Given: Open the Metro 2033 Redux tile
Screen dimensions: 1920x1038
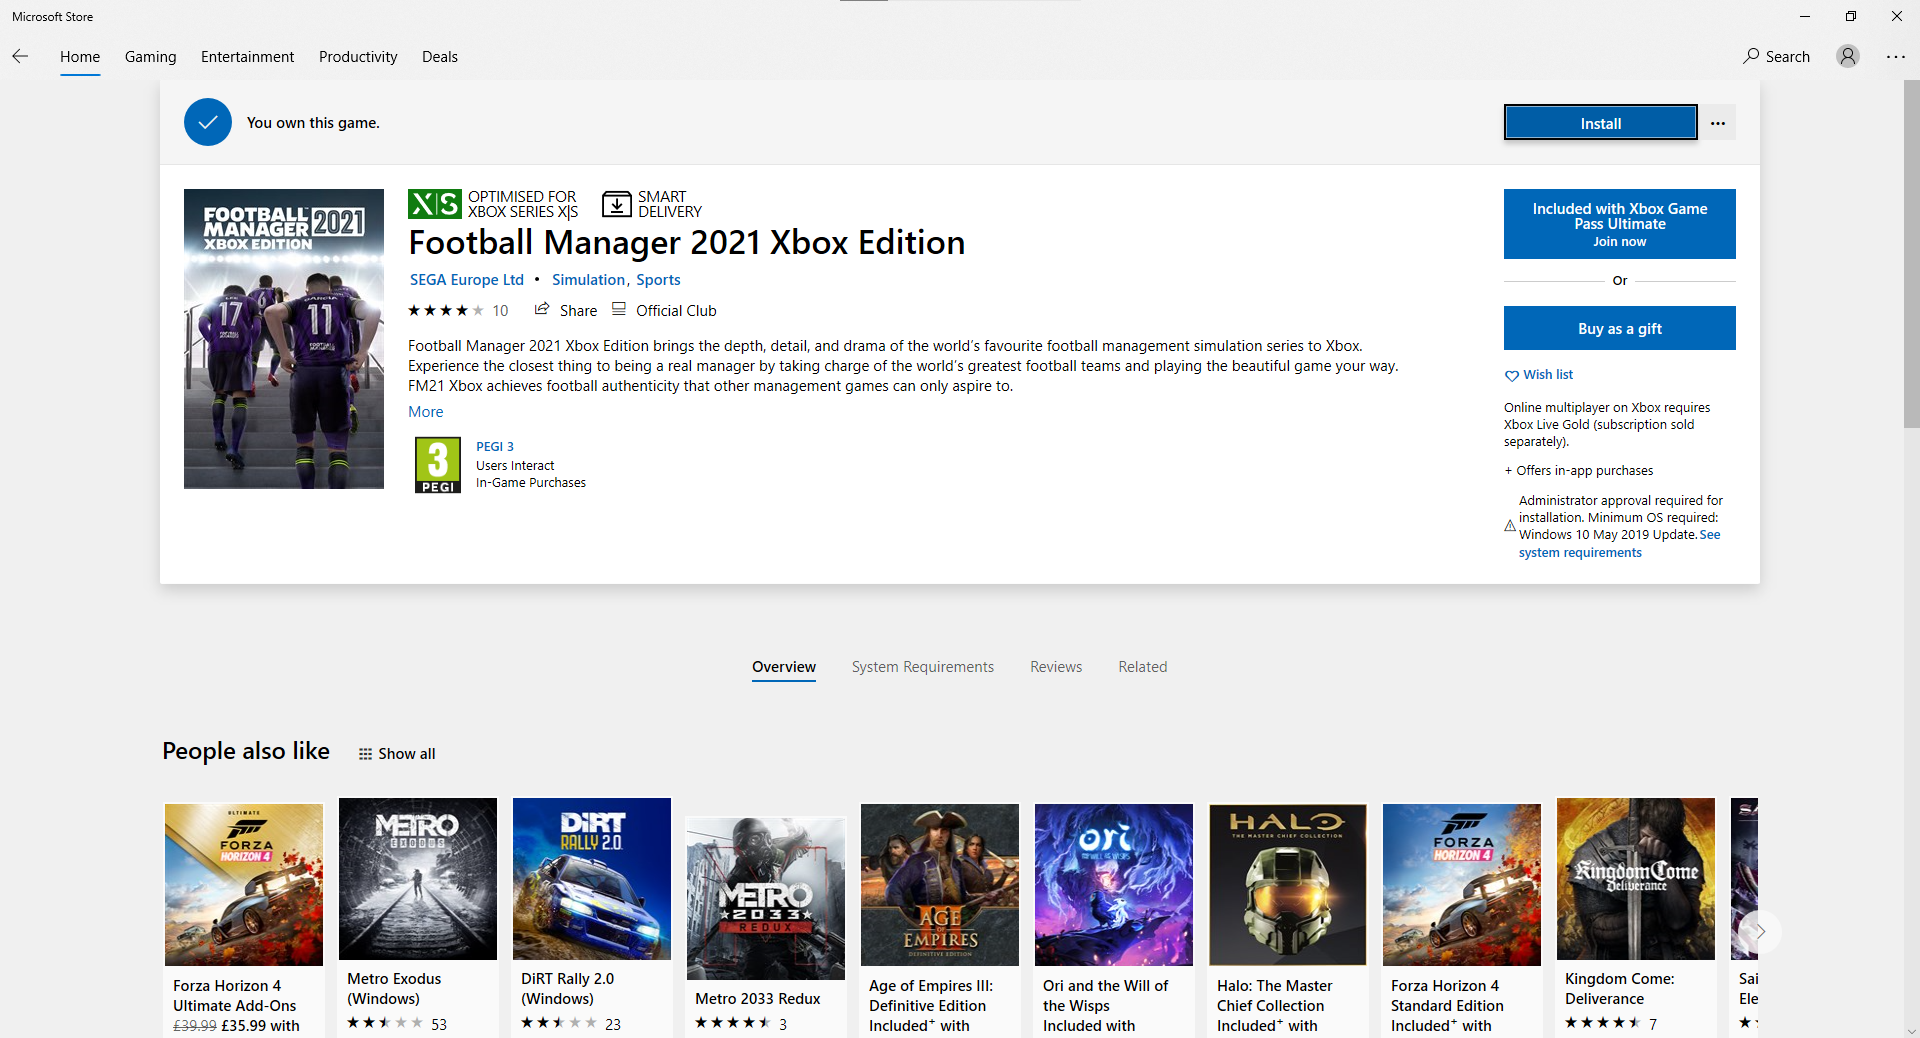Looking at the screenshot, I should point(766,925).
